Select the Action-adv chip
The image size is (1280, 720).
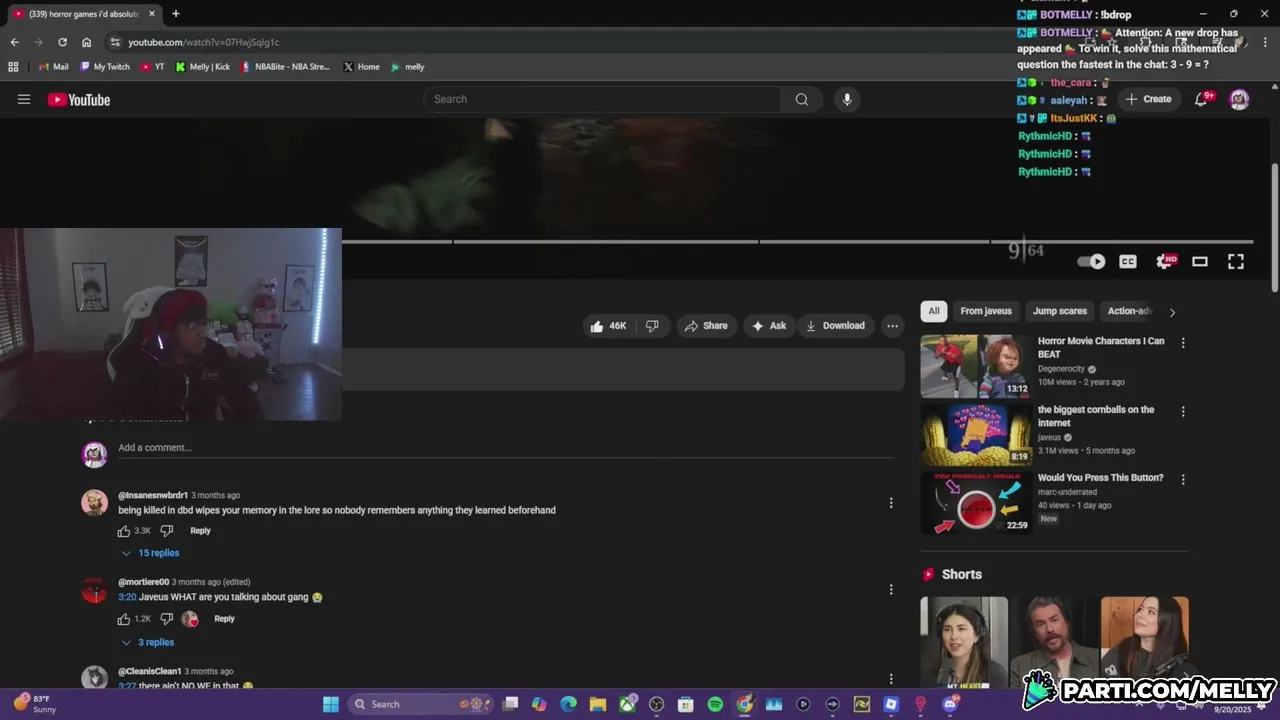pos(1129,311)
